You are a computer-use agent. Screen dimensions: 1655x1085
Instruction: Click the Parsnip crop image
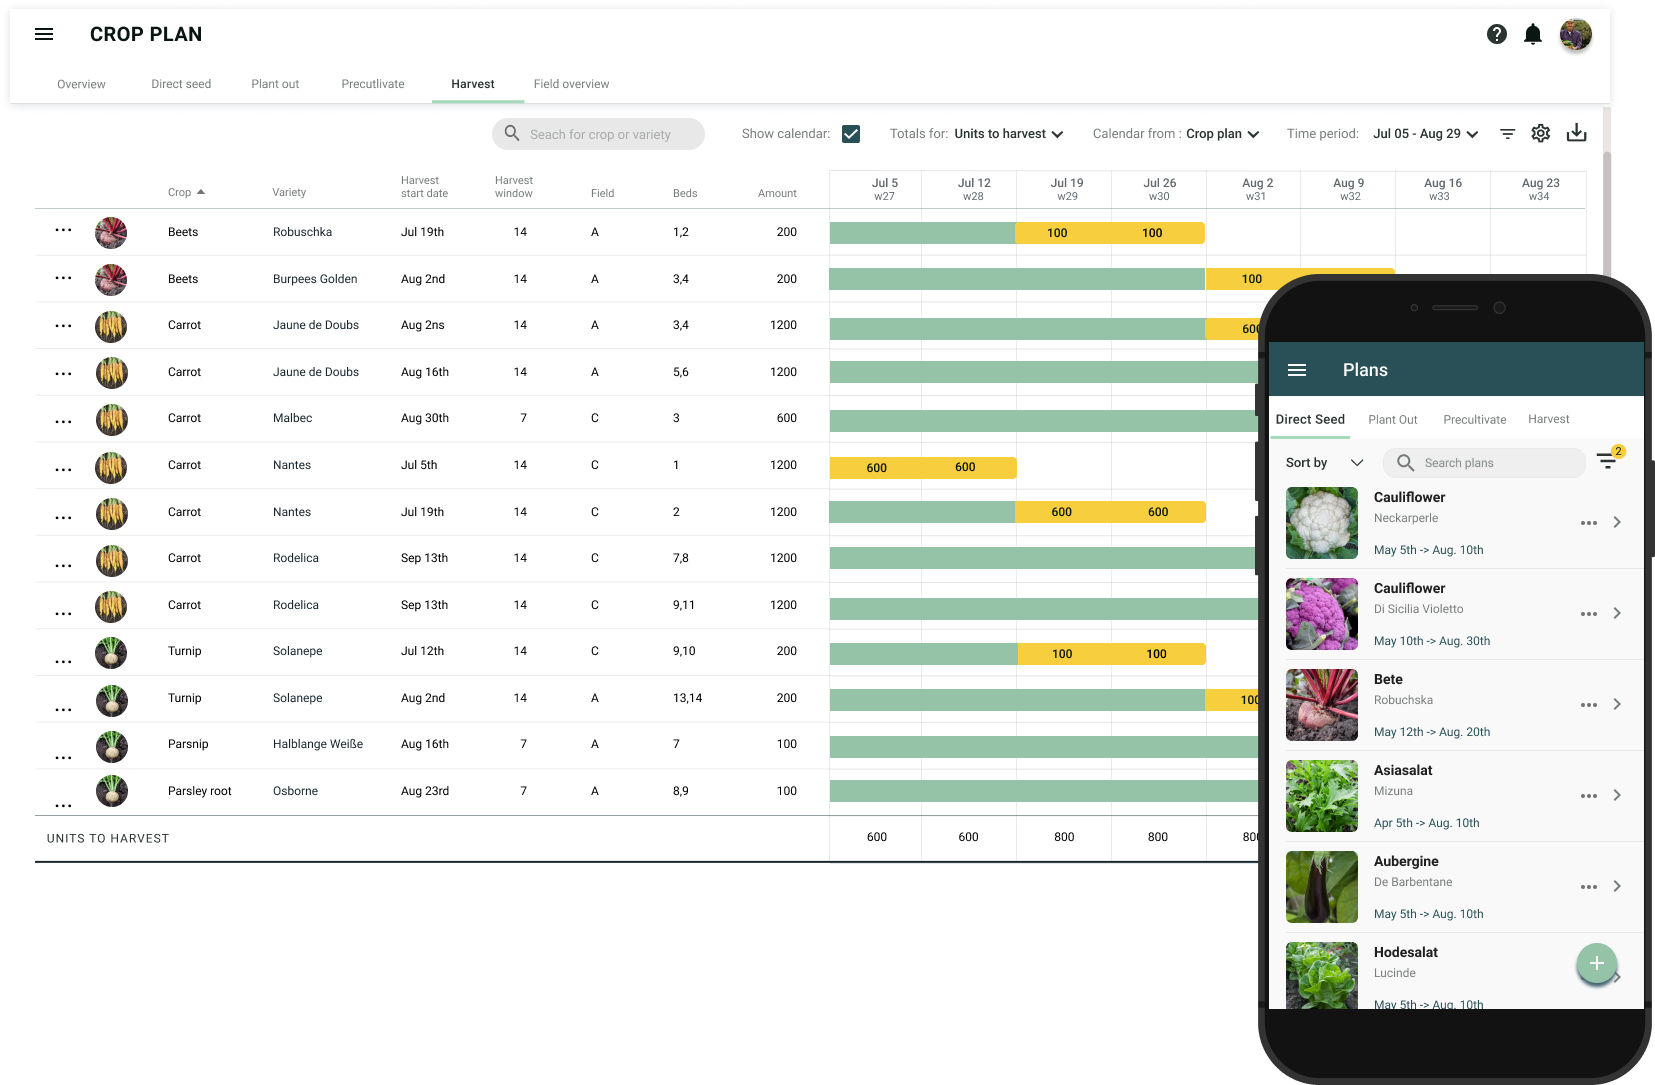pos(111,746)
